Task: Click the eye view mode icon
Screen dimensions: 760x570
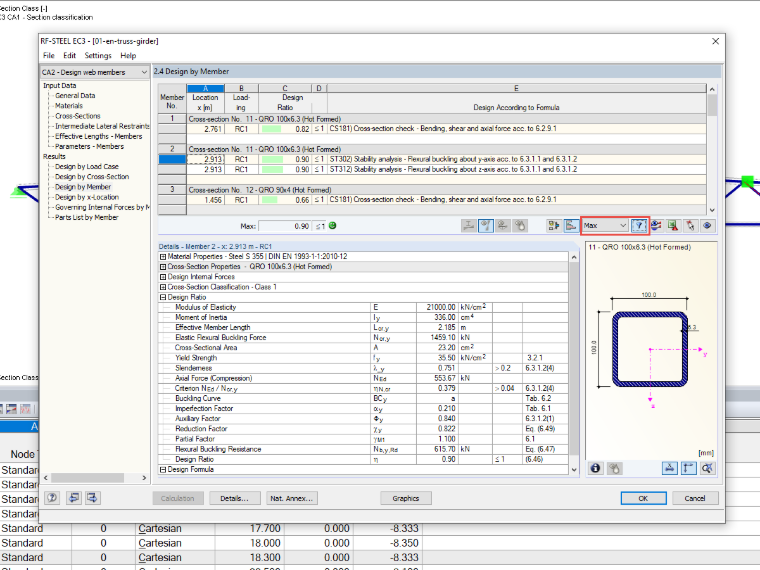Action: tap(707, 225)
